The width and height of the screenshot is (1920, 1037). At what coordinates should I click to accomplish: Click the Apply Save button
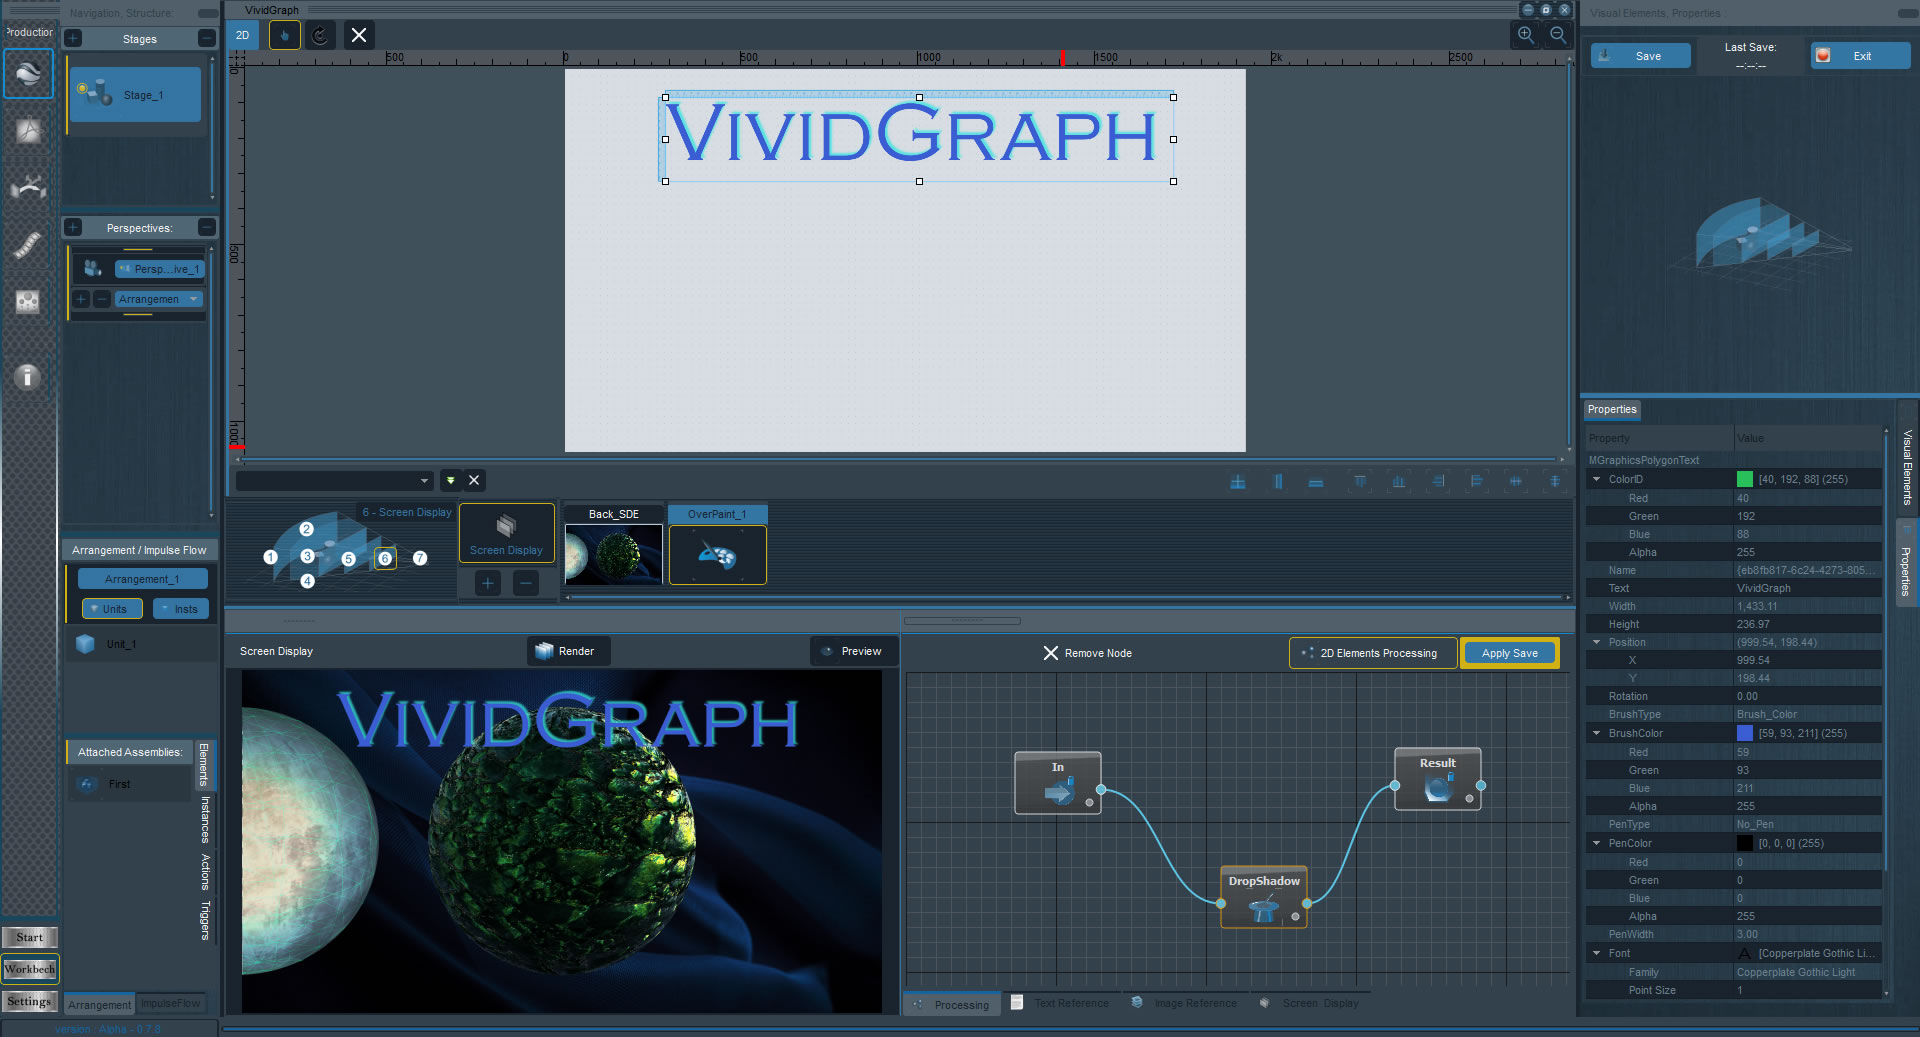[x=1509, y=653]
